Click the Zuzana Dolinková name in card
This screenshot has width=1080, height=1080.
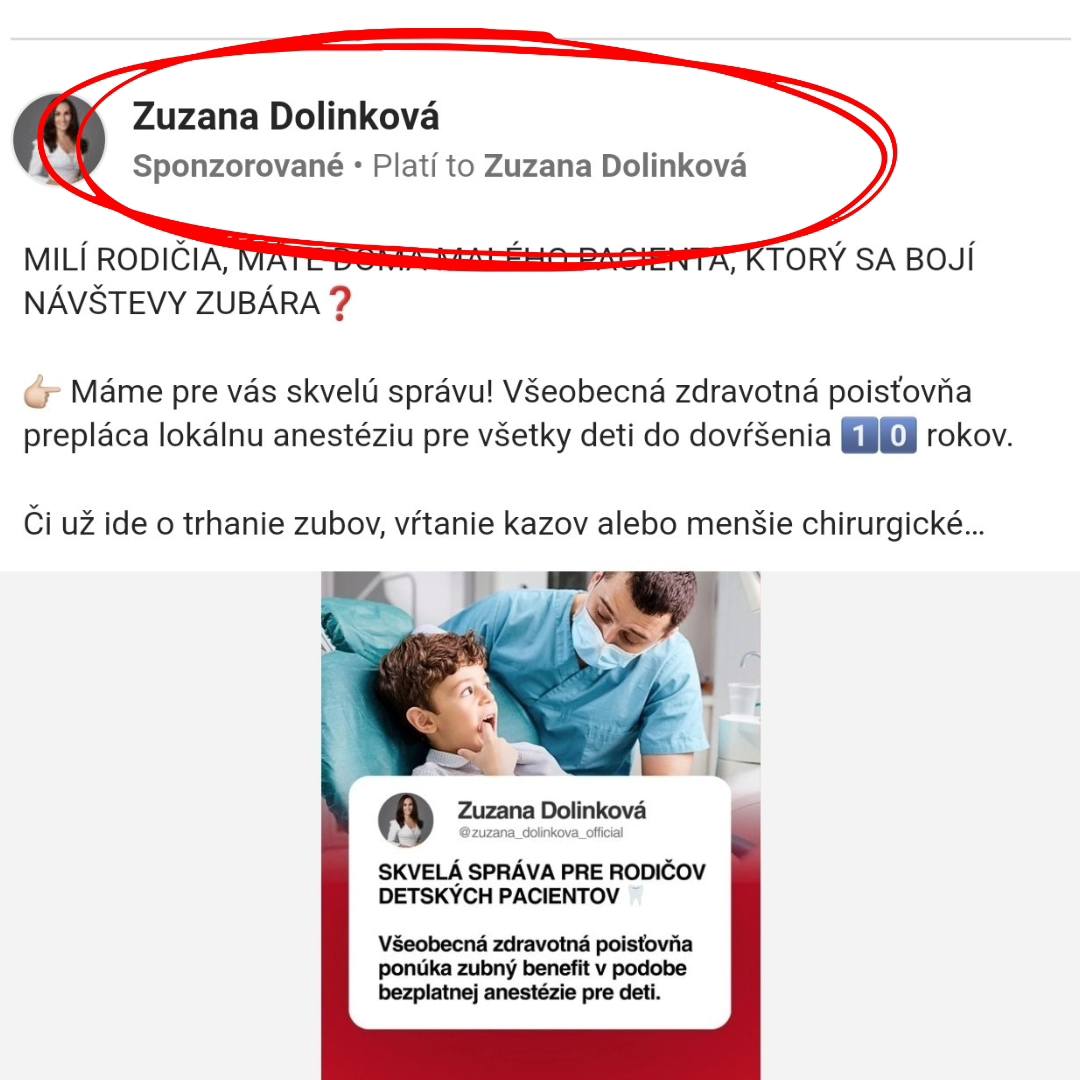point(552,810)
